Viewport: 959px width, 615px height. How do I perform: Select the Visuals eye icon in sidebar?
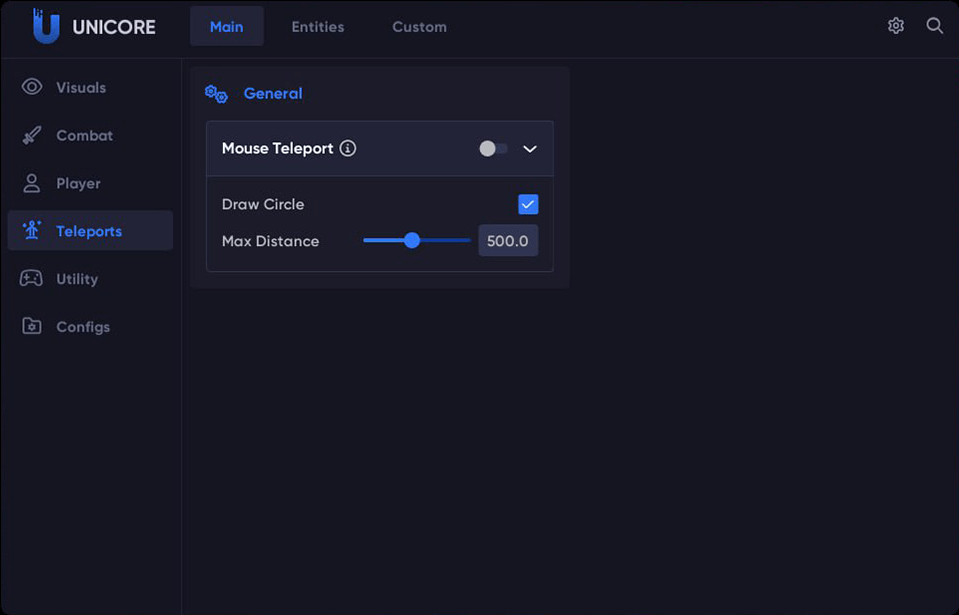coord(31,87)
